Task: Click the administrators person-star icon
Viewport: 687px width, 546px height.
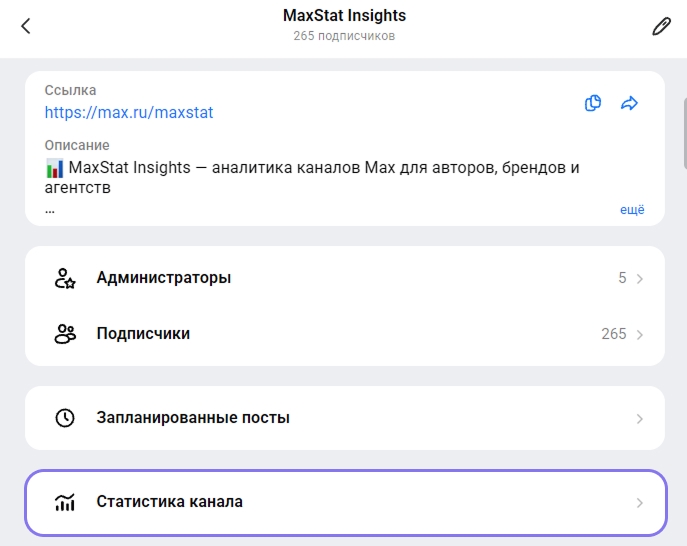Action: click(x=65, y=278)
